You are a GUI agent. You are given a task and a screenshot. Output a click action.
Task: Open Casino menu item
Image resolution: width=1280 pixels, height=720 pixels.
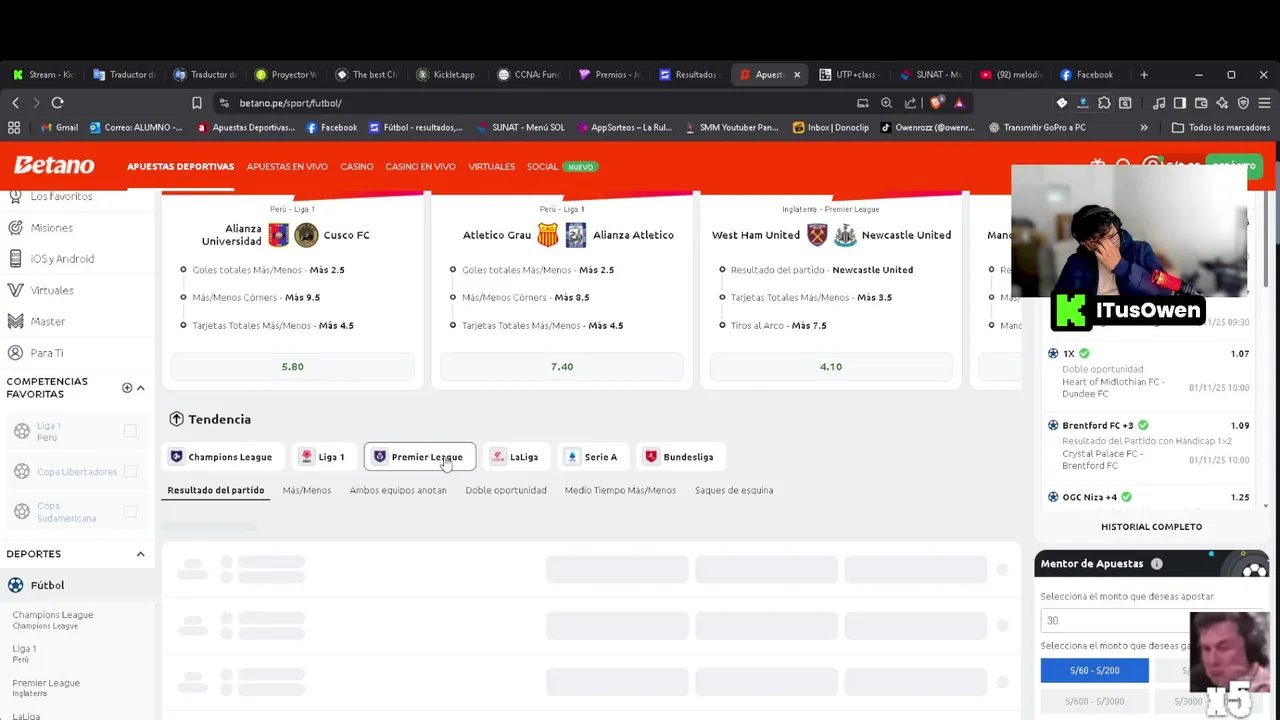[356, 167]
